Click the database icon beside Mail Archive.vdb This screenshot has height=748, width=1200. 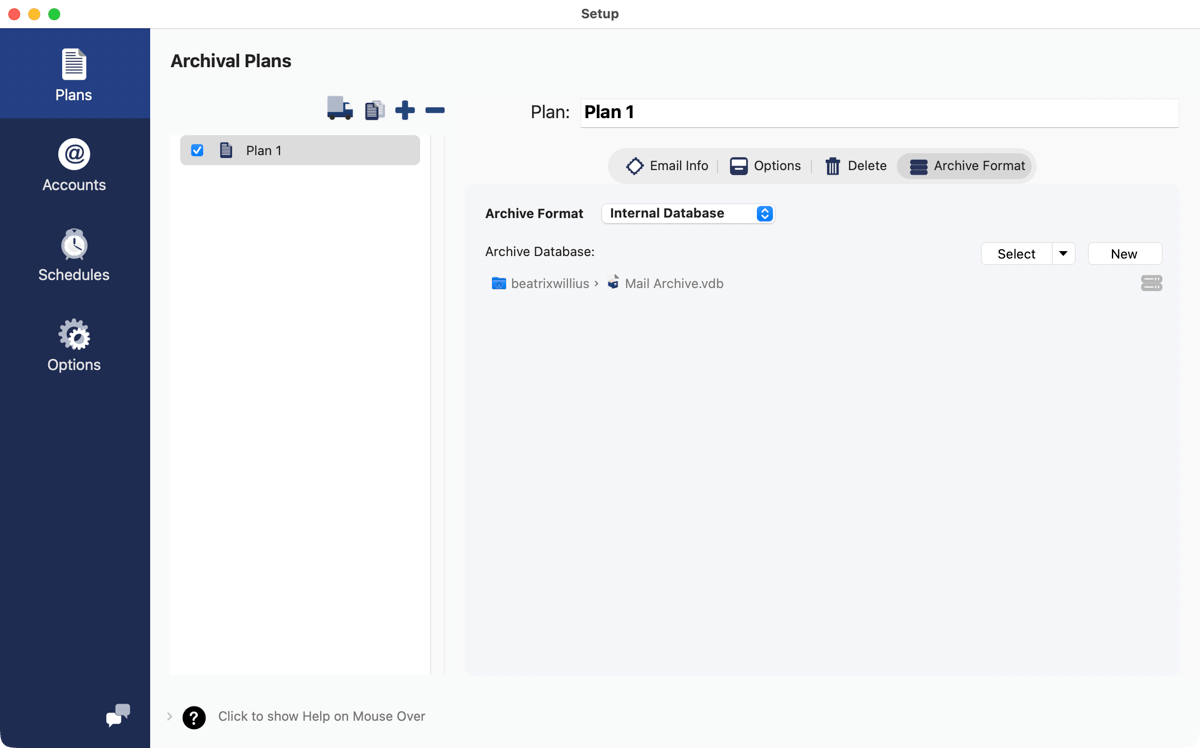(1151, 283)
